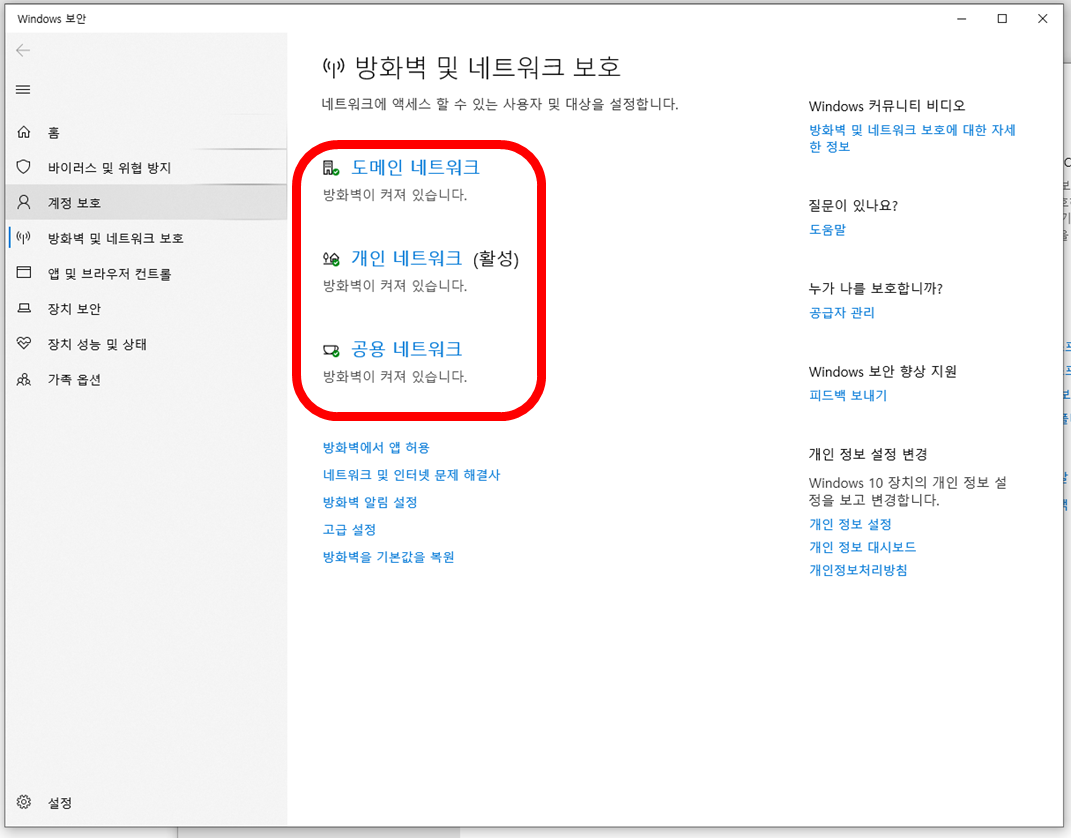Open the 개인 정보 설정 link

click(850, 524)
